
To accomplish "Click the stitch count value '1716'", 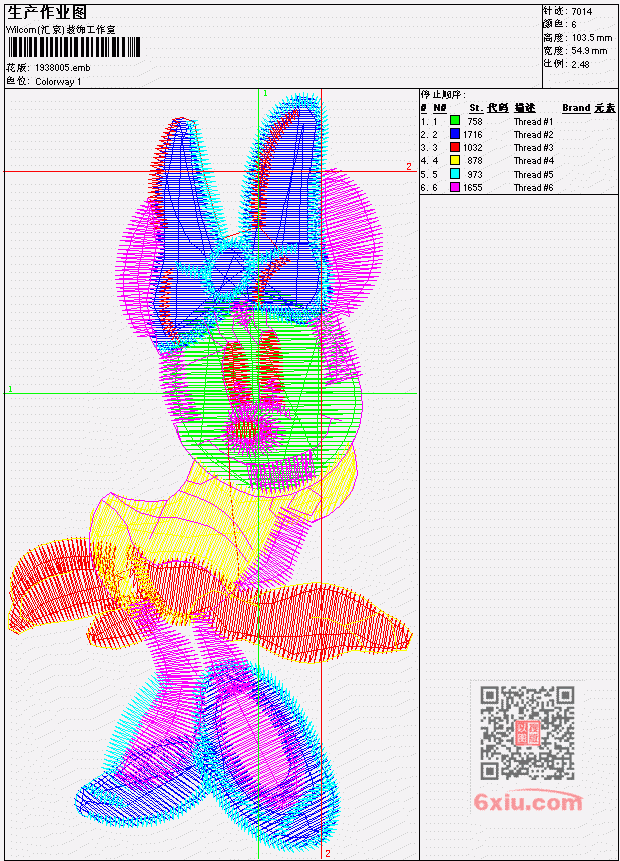I will click(x=473, y=135).
